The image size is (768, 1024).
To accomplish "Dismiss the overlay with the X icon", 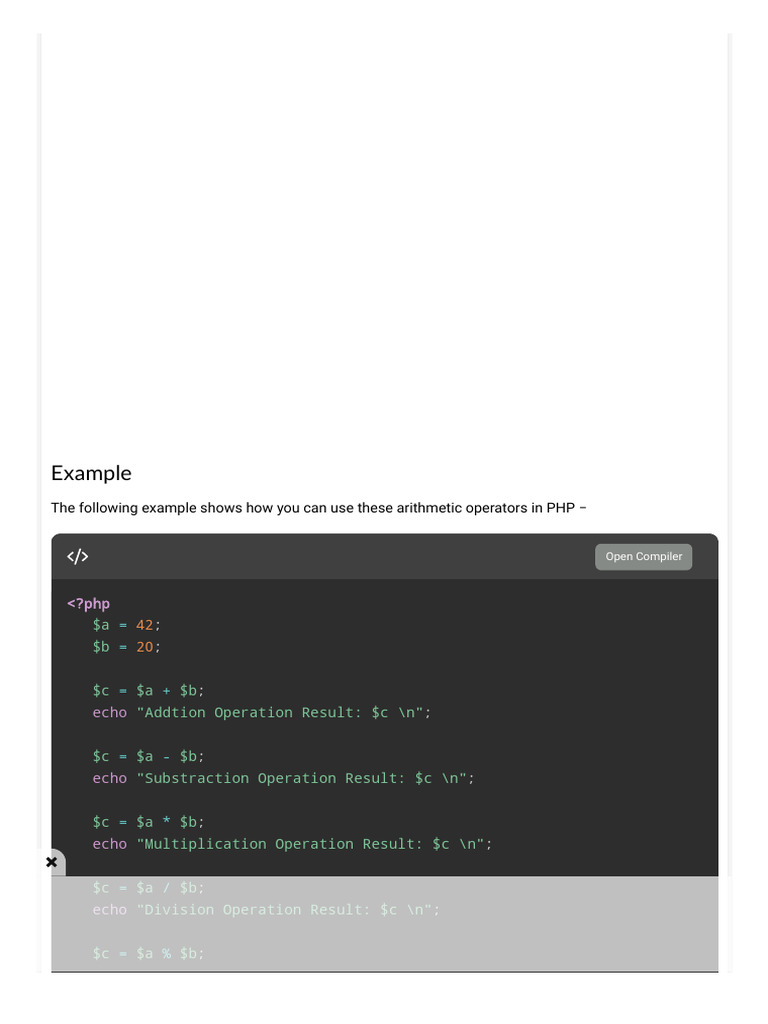I will pos(52,862).
